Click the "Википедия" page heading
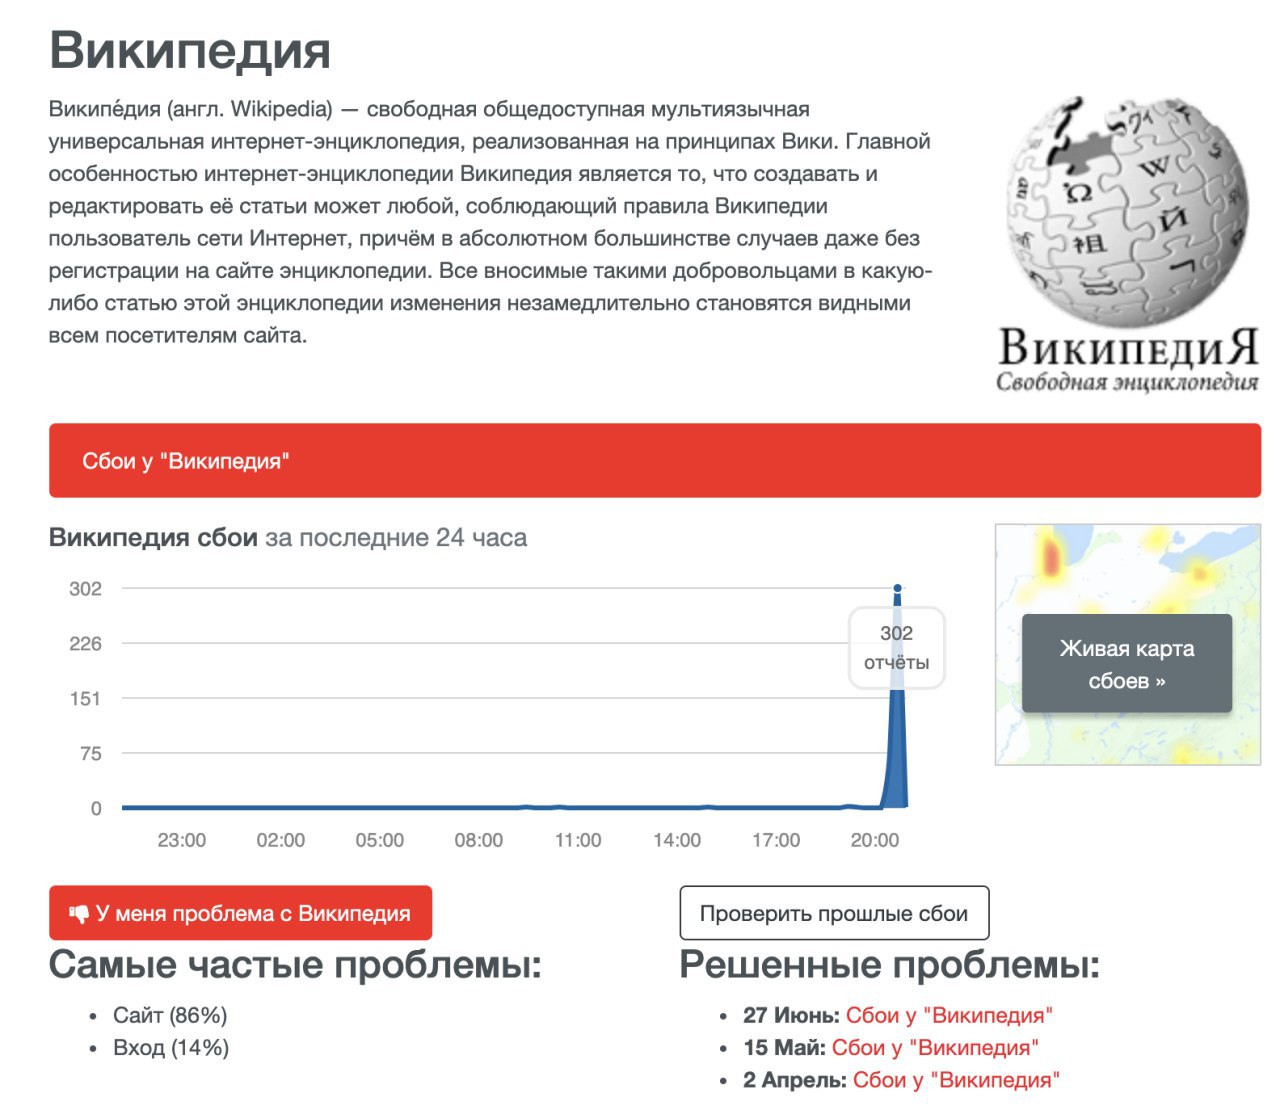 pyautogui.click(x=190, y=50)
